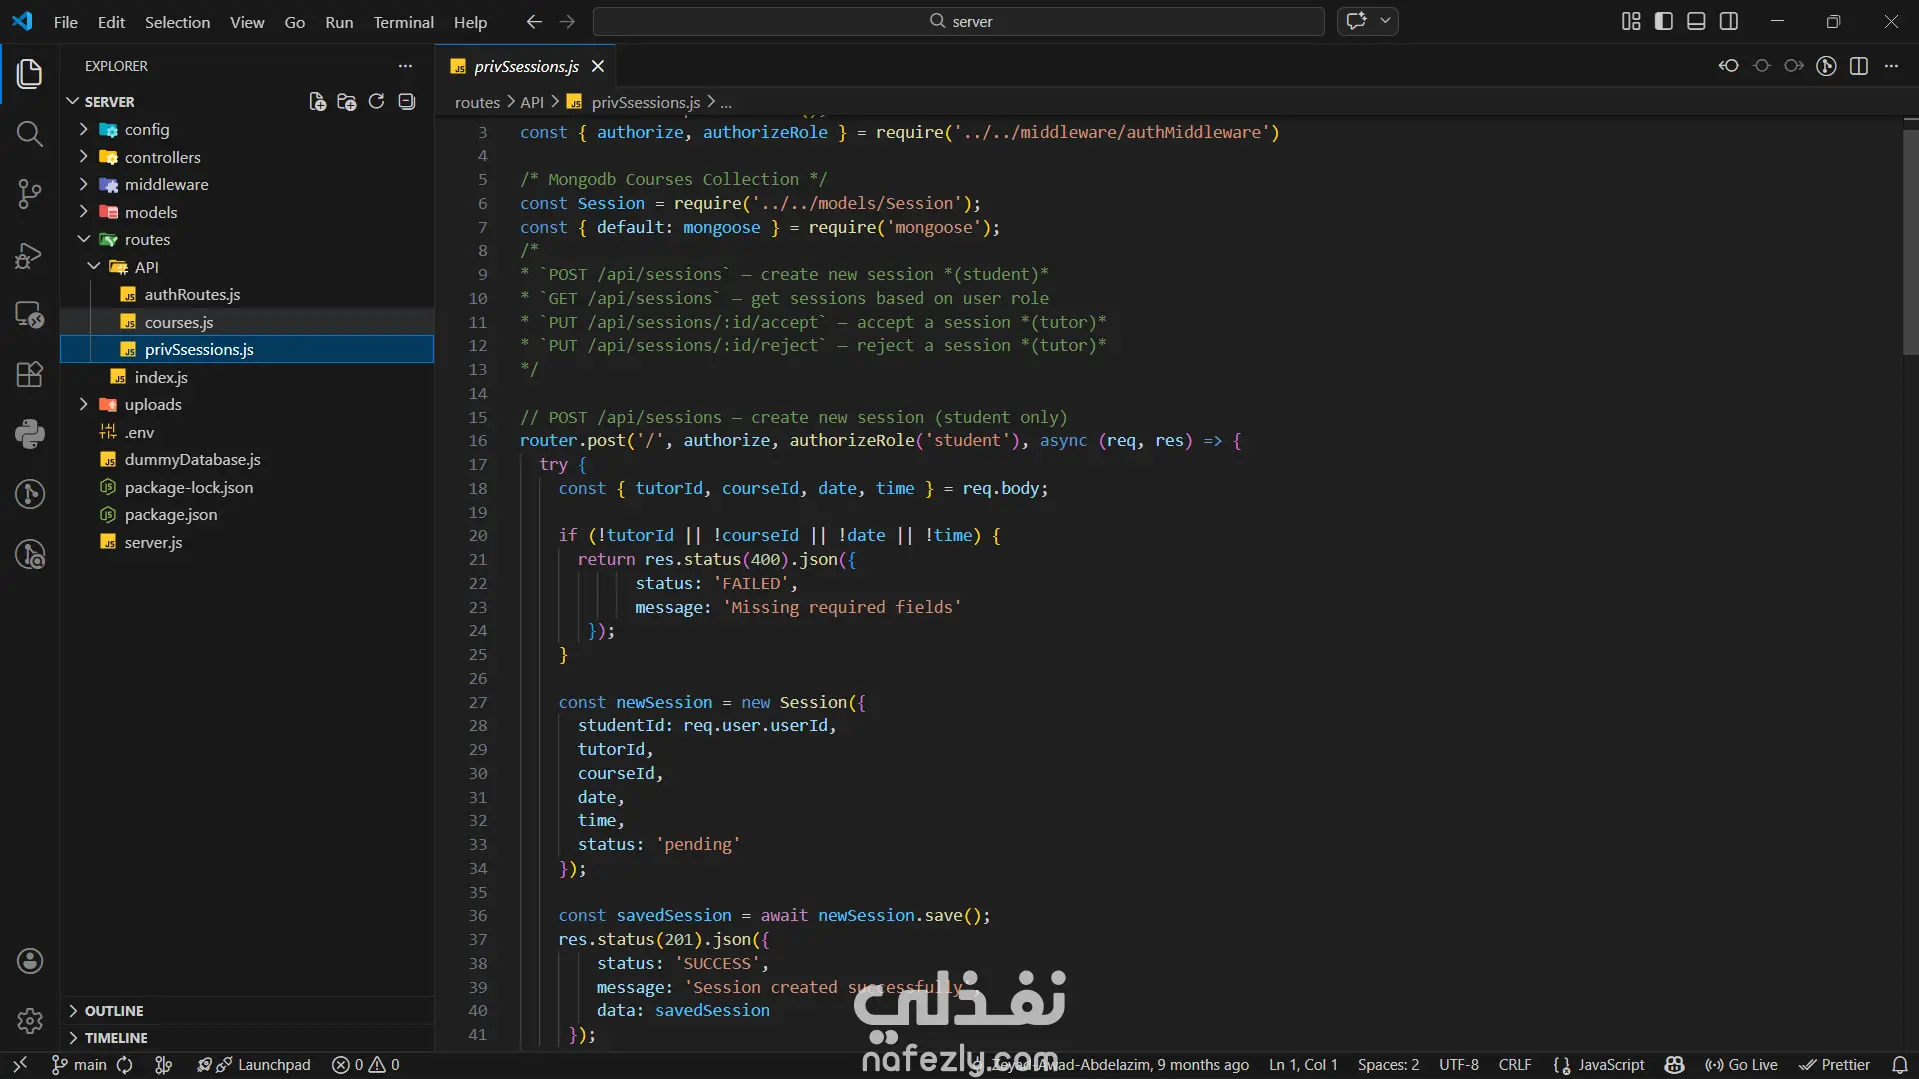Open the authRoutes.js file
This screenshot has height=1079, width=1919.
tap(247, 294)
